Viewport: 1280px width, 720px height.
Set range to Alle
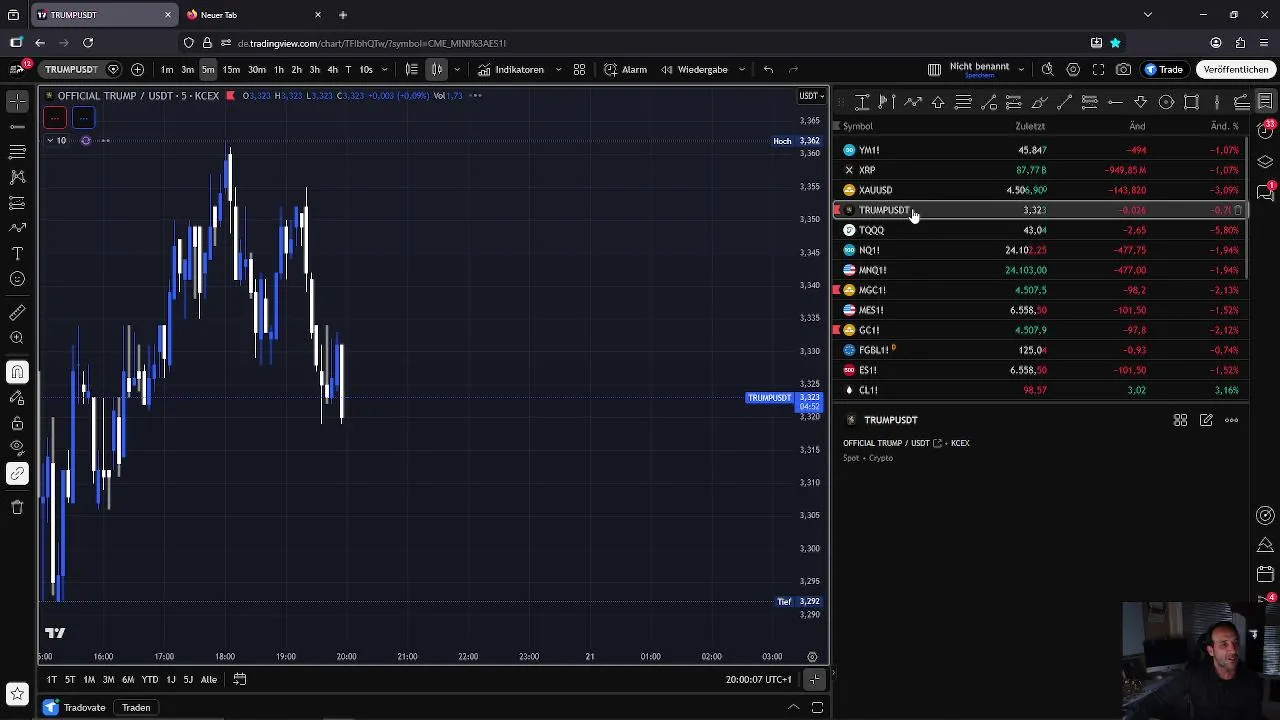point(208,680)
